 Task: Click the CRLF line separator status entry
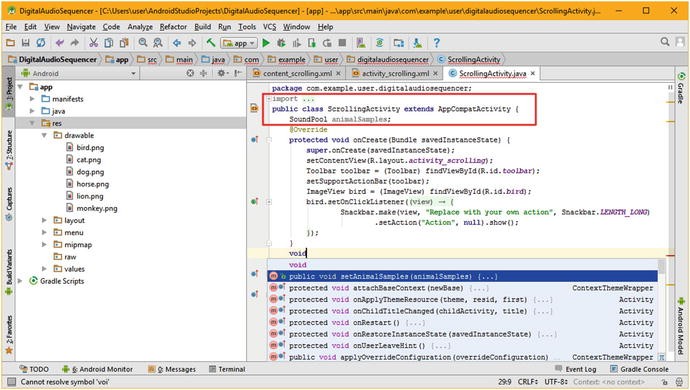pyautogui.click(x=528, y=382)
